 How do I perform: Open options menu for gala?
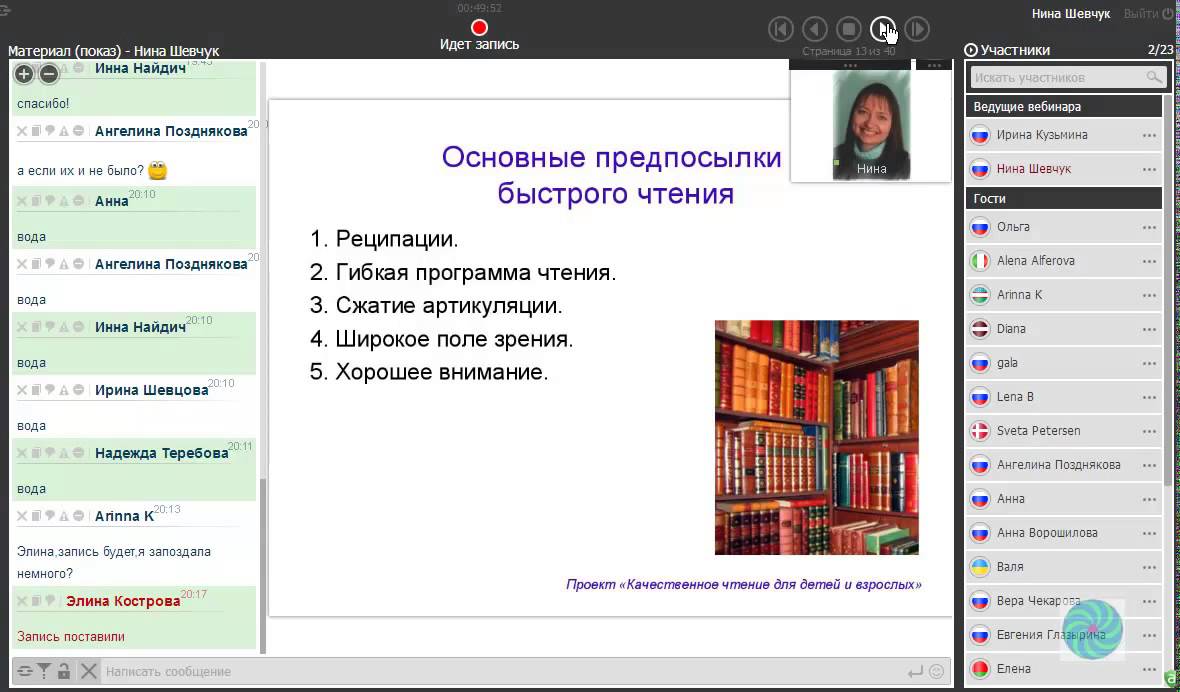[1149, 363]
